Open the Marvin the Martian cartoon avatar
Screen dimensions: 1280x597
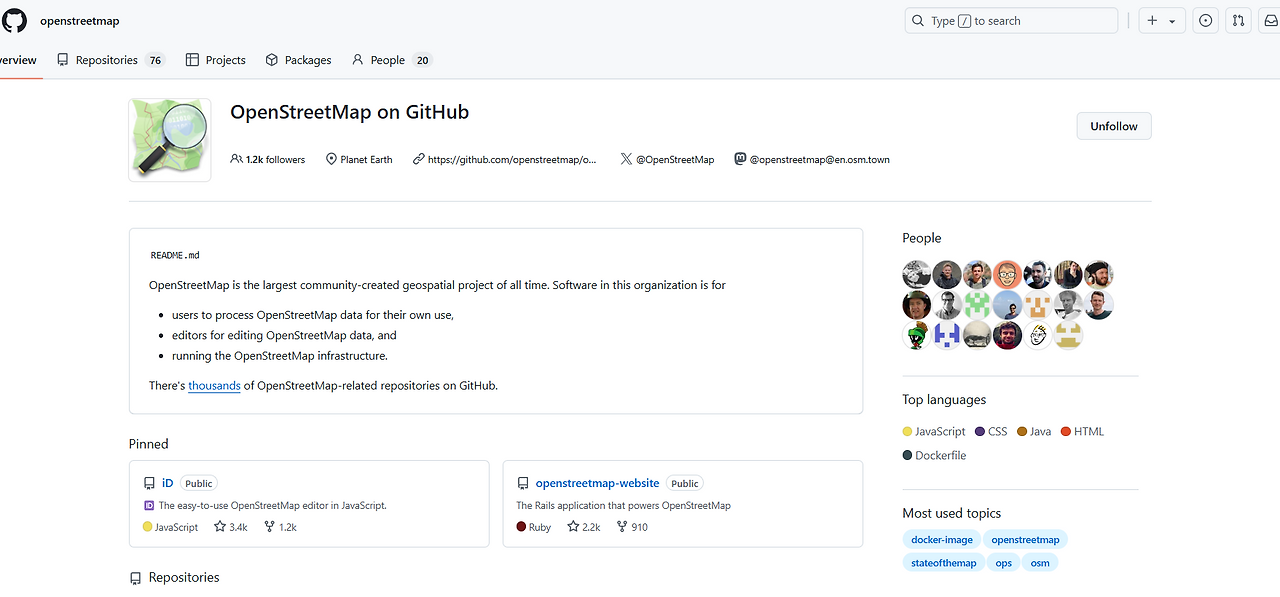(917, 335)
